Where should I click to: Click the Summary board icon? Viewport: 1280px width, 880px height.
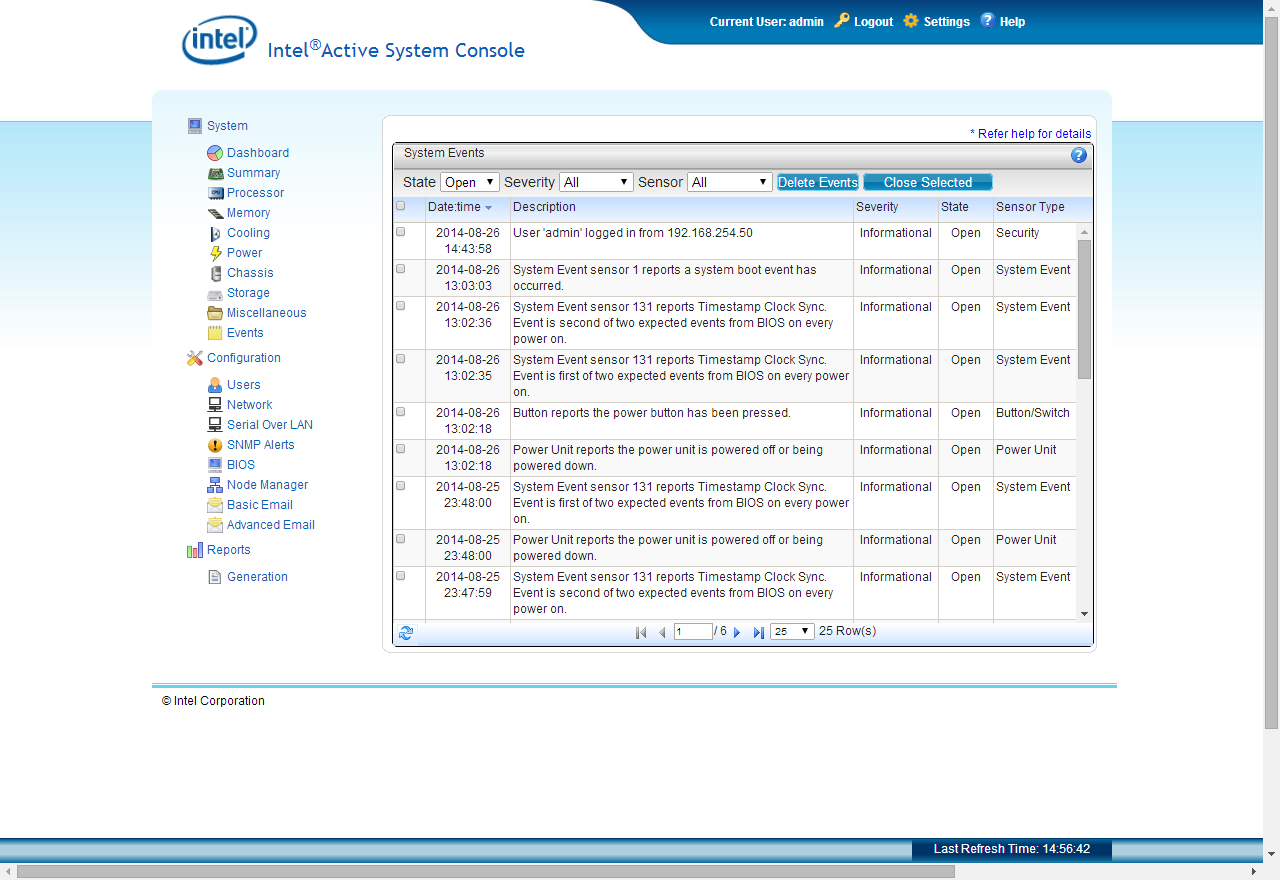coord(215,173)
